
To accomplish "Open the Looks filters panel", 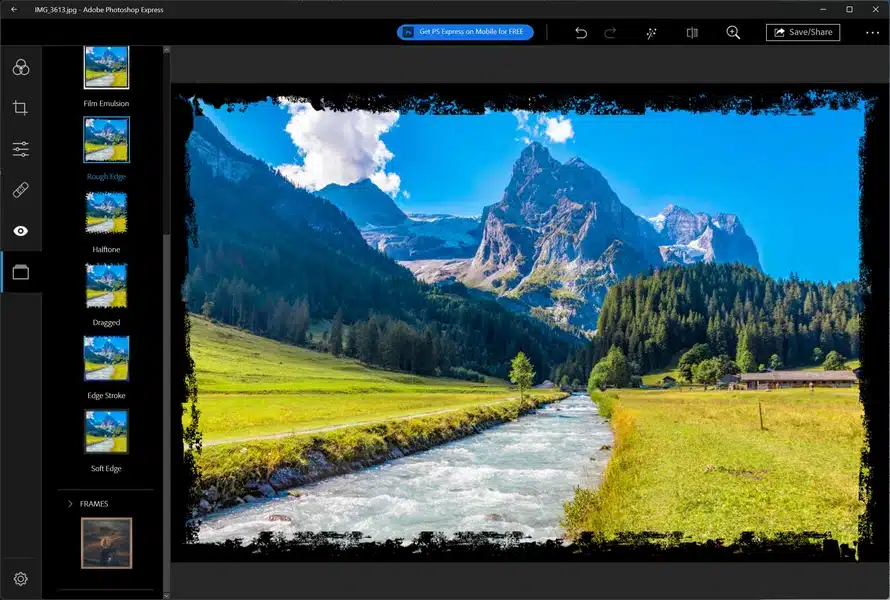I will point(20,66).
